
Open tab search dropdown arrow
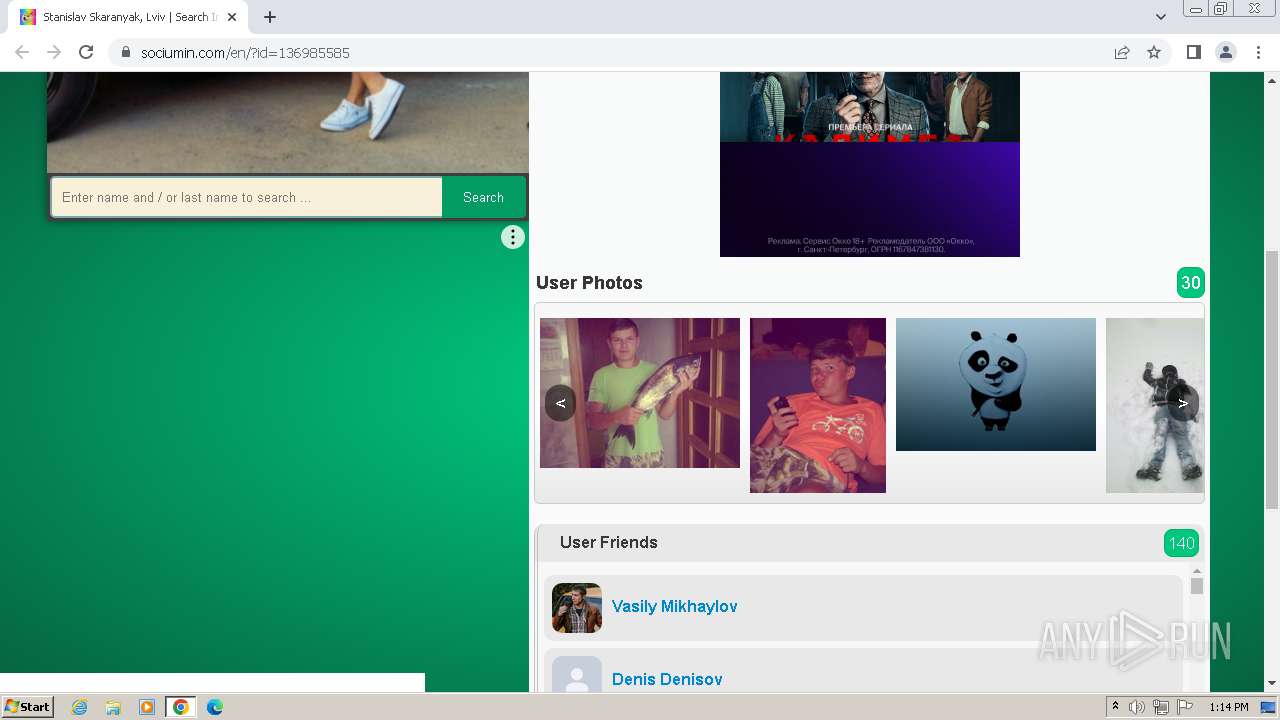[1160, 17]
